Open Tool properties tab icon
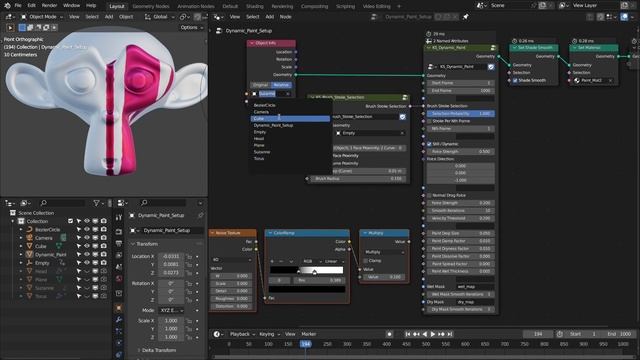Image resolution: width=640 pixels, height=360 pixels. (x=119, y=217)
